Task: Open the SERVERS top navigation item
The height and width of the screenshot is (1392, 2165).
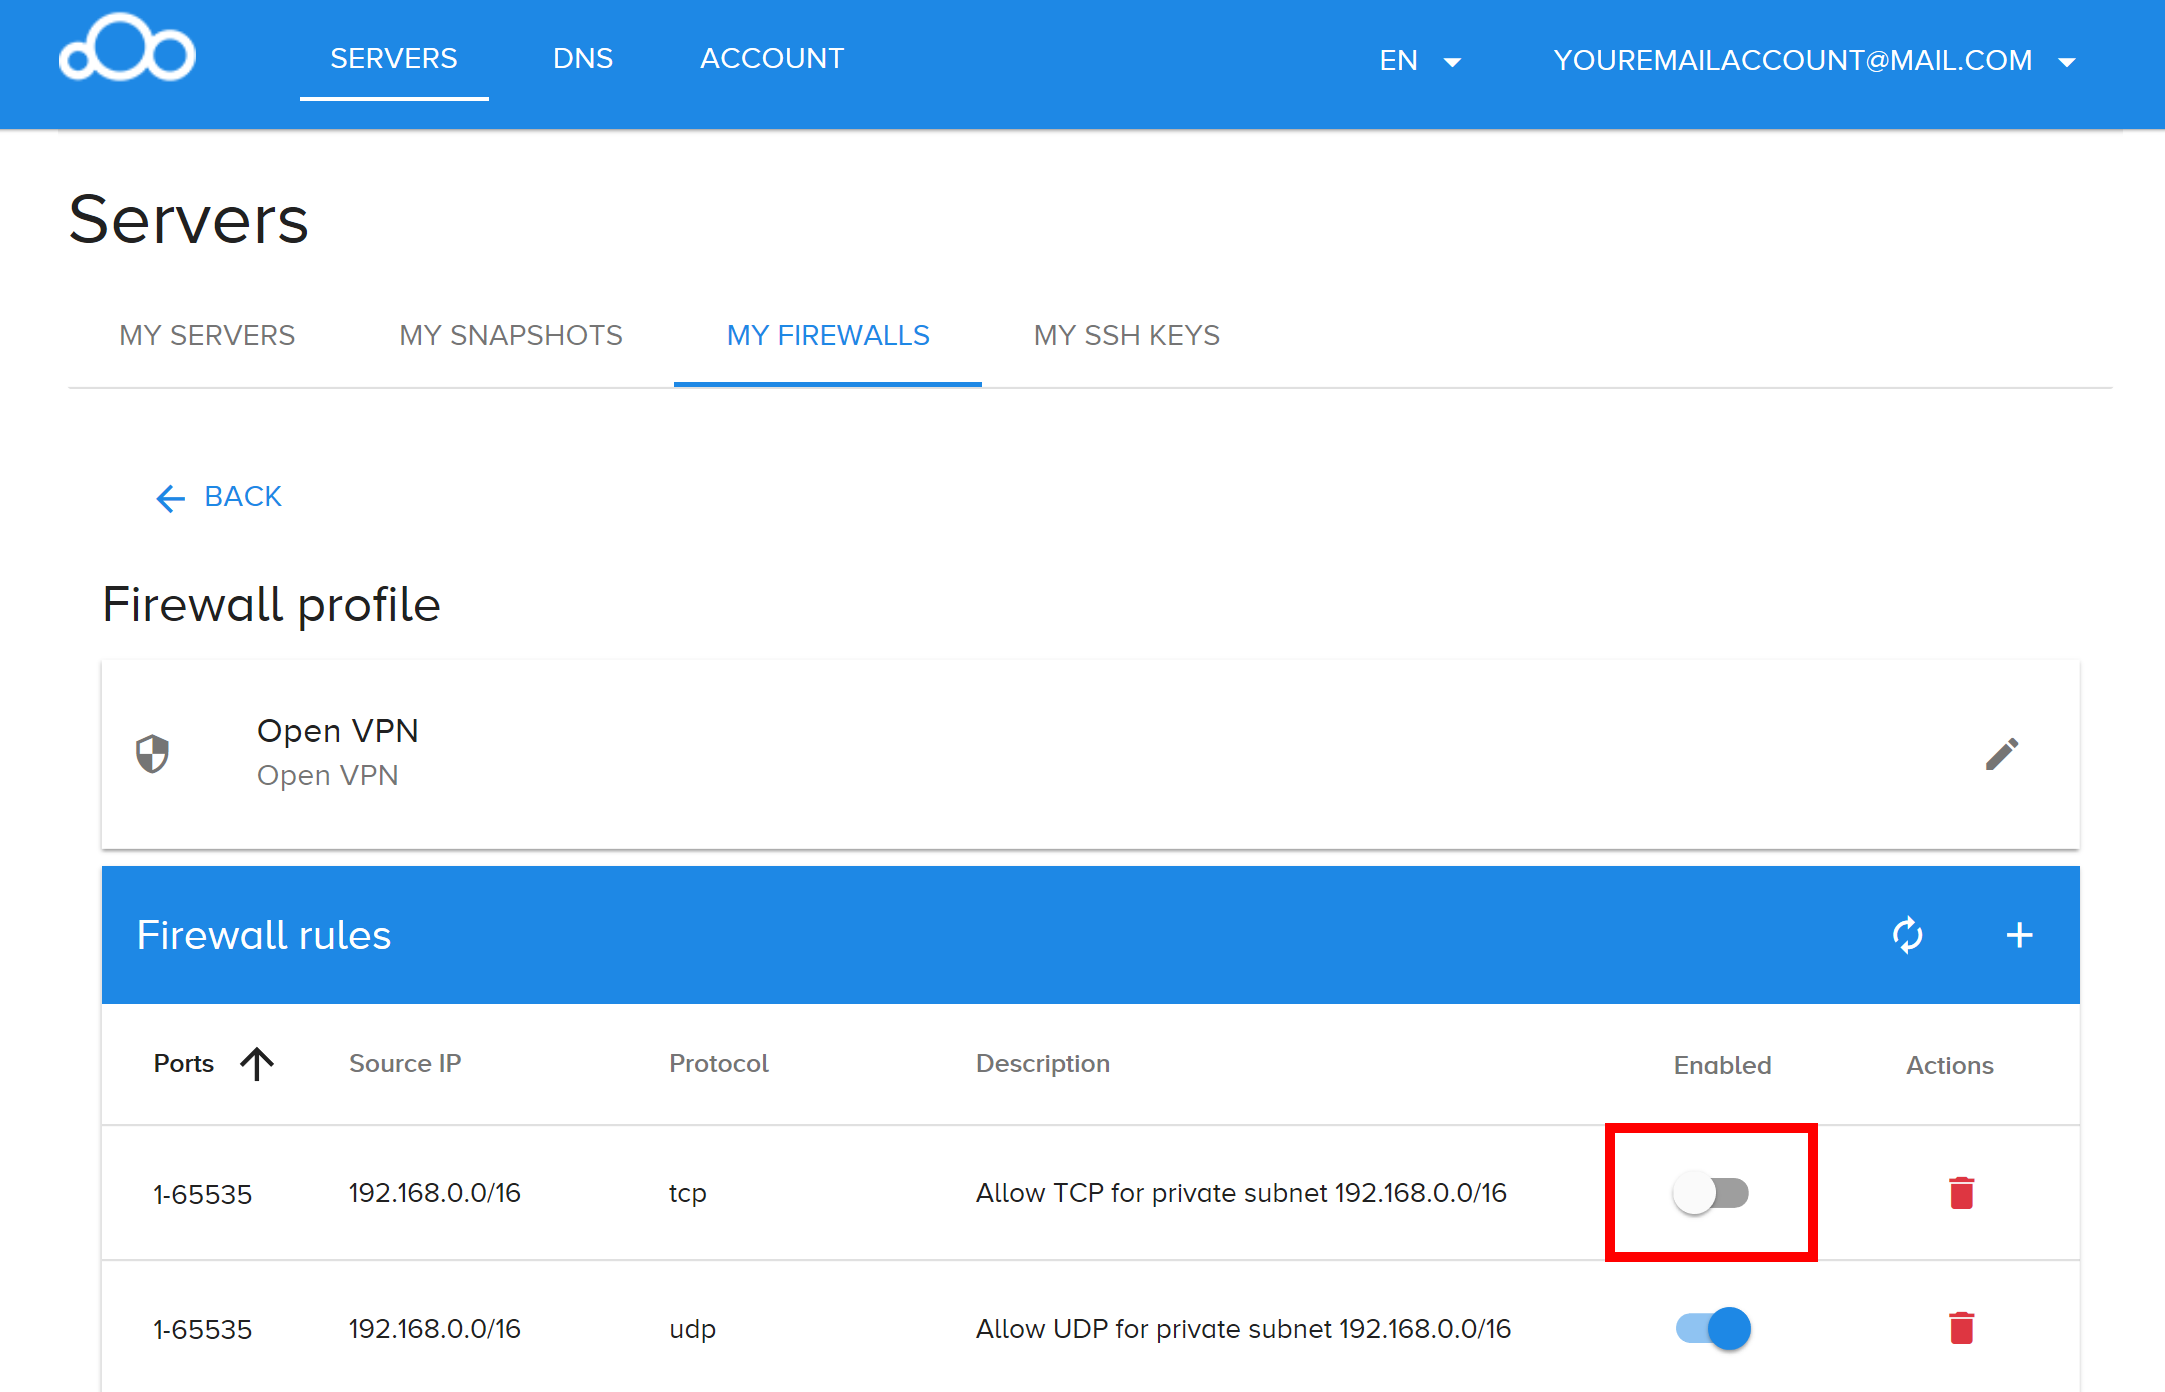Action: click(x=394, y=59)
